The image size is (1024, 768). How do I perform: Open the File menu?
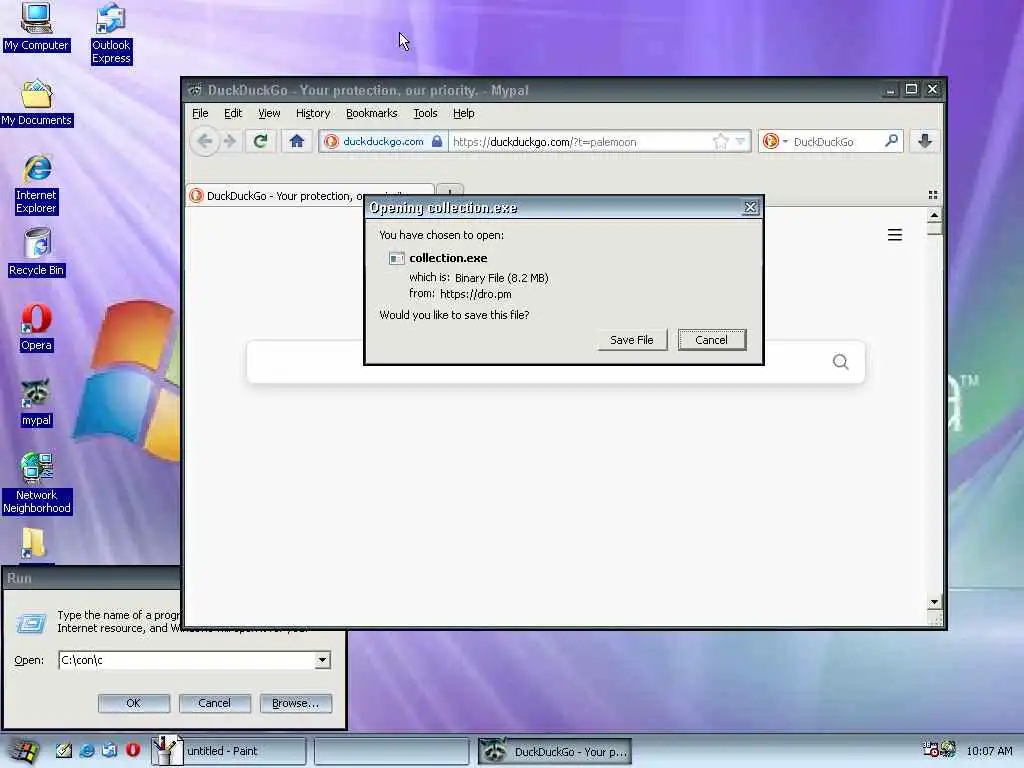200,113
